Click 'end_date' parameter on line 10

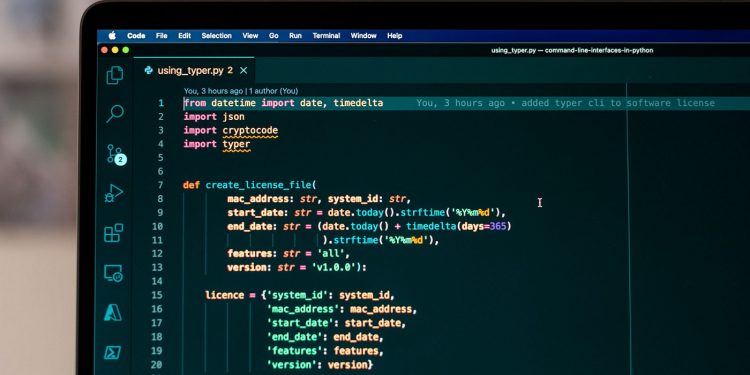(249, 226)
